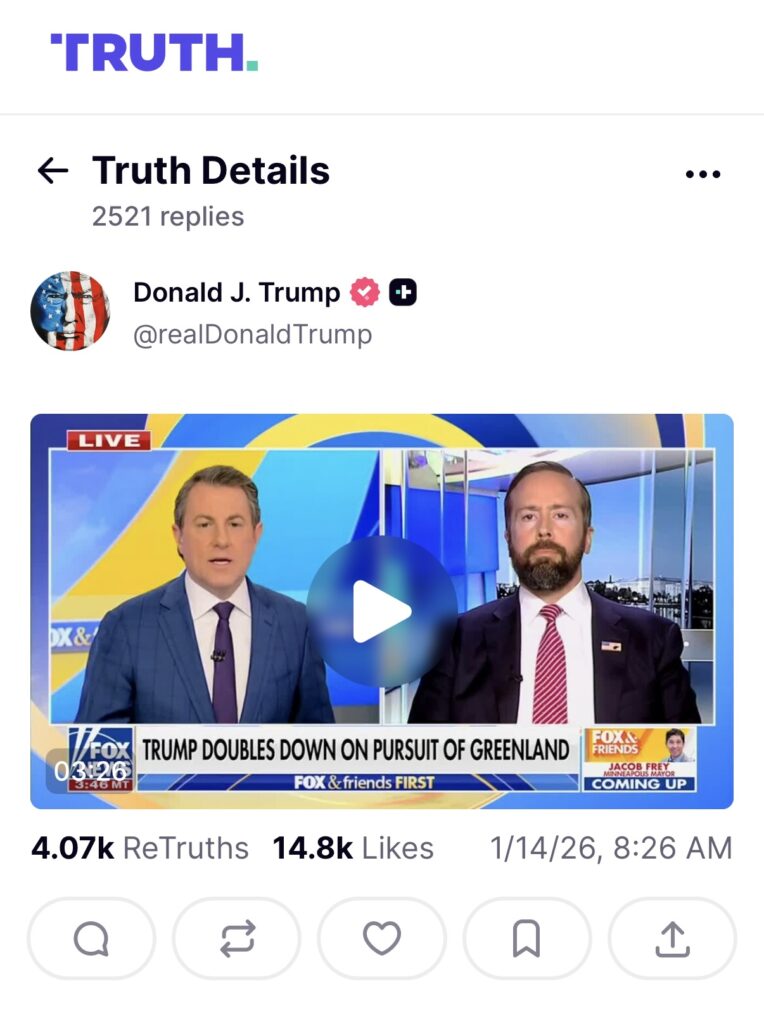This screenshot has width=764, height=1024.
Task: Go back using the left arrow
Action: click(53, 171)
